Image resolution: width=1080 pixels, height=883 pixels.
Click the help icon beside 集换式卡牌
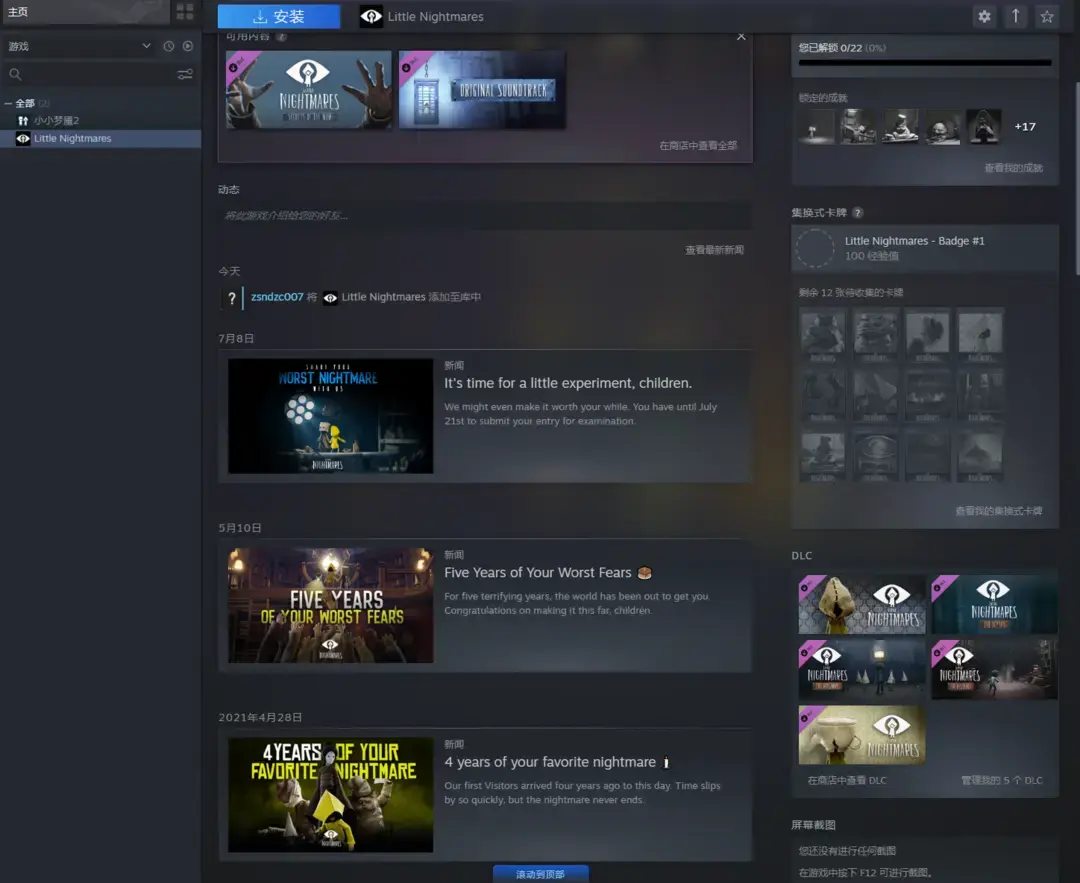tap(858, 213)
